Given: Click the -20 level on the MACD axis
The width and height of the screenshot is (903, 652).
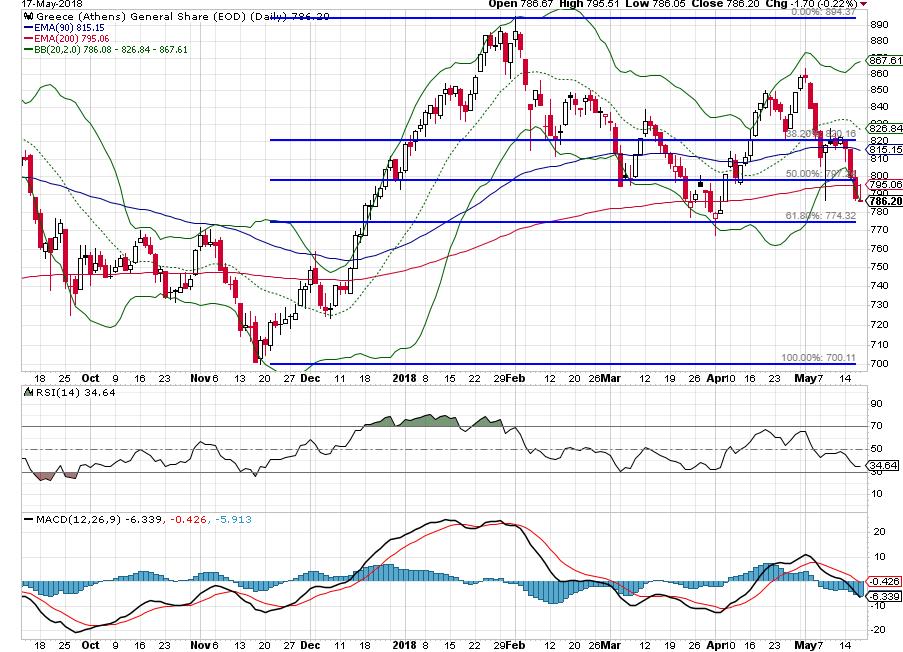Looking at the screenshot, I should pyautogui.click(x=878, y=630).
